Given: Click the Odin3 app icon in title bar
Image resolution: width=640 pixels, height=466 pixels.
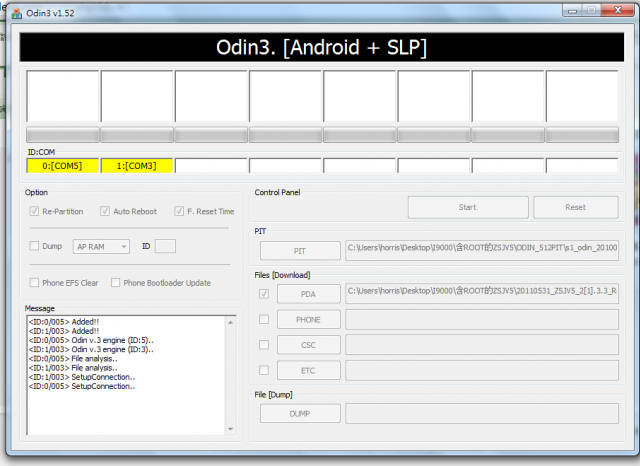Looking at the screenshot, I should pos(16,13).
